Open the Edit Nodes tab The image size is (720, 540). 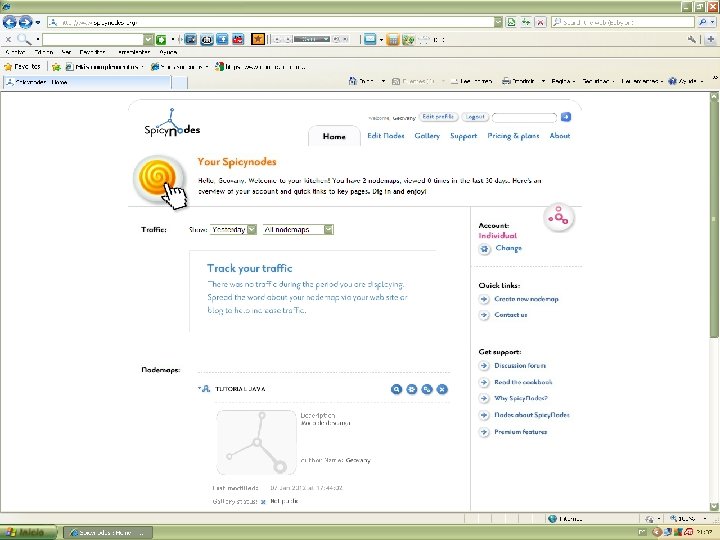pos(386,136)
